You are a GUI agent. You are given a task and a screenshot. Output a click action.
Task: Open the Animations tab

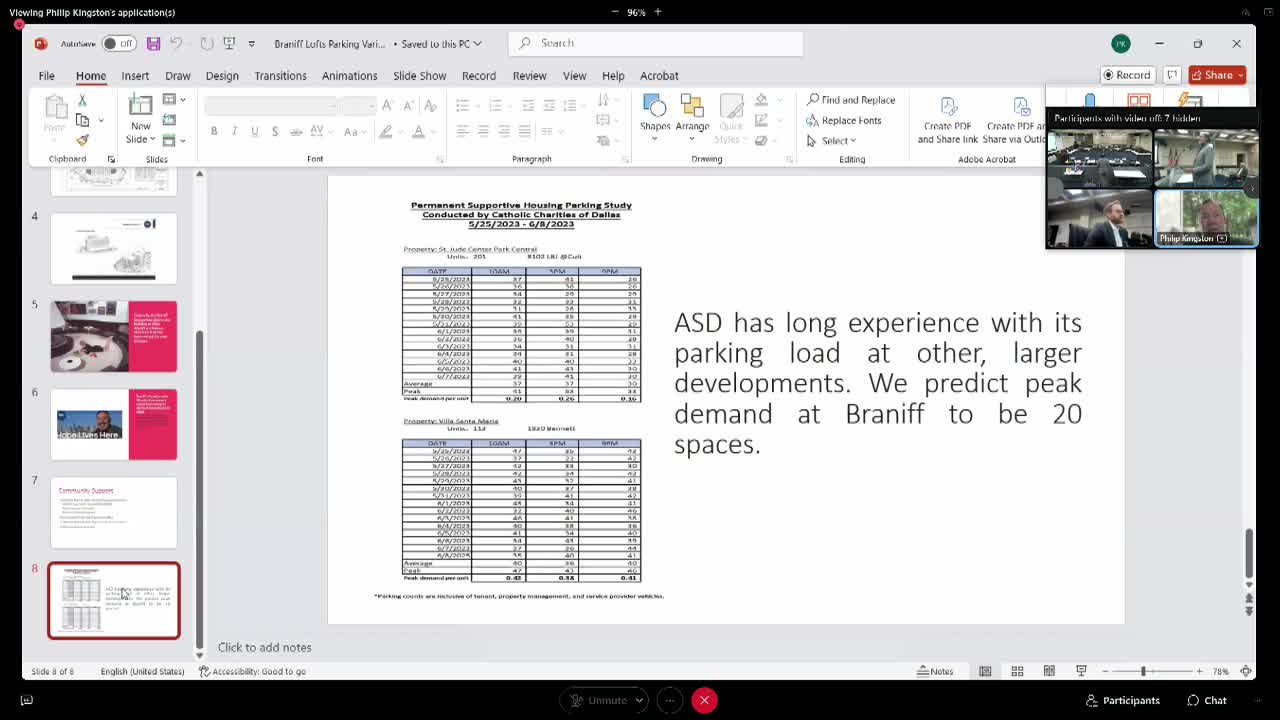tap(349, 75)
